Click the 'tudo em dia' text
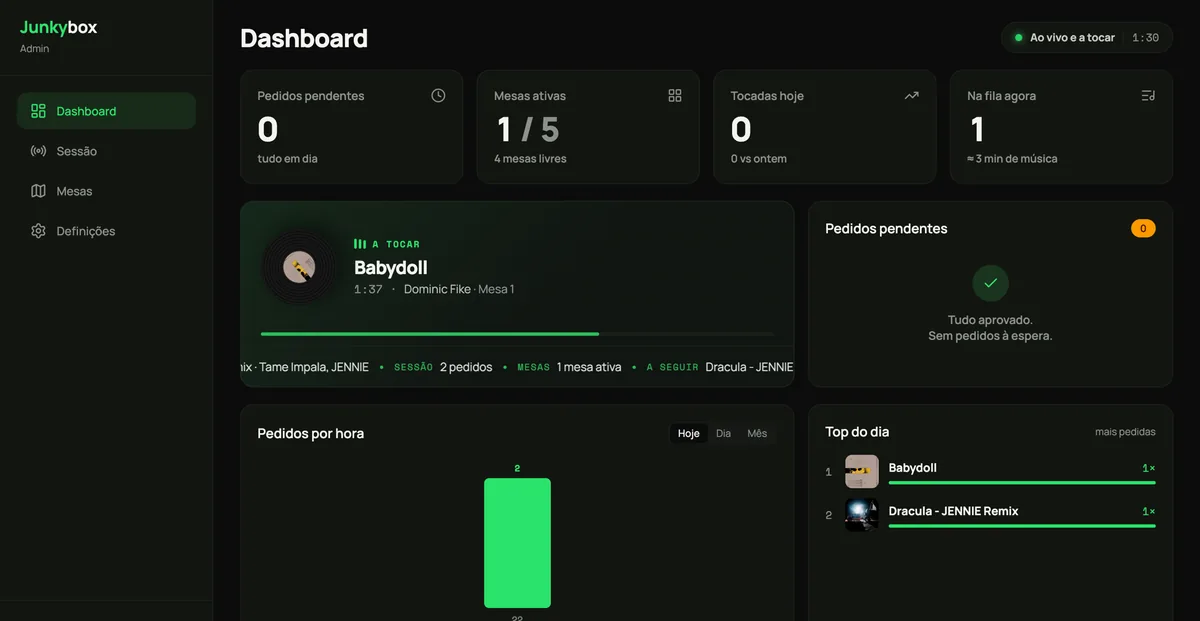Viewport: 1200px width, 621px height. point(288,158)
